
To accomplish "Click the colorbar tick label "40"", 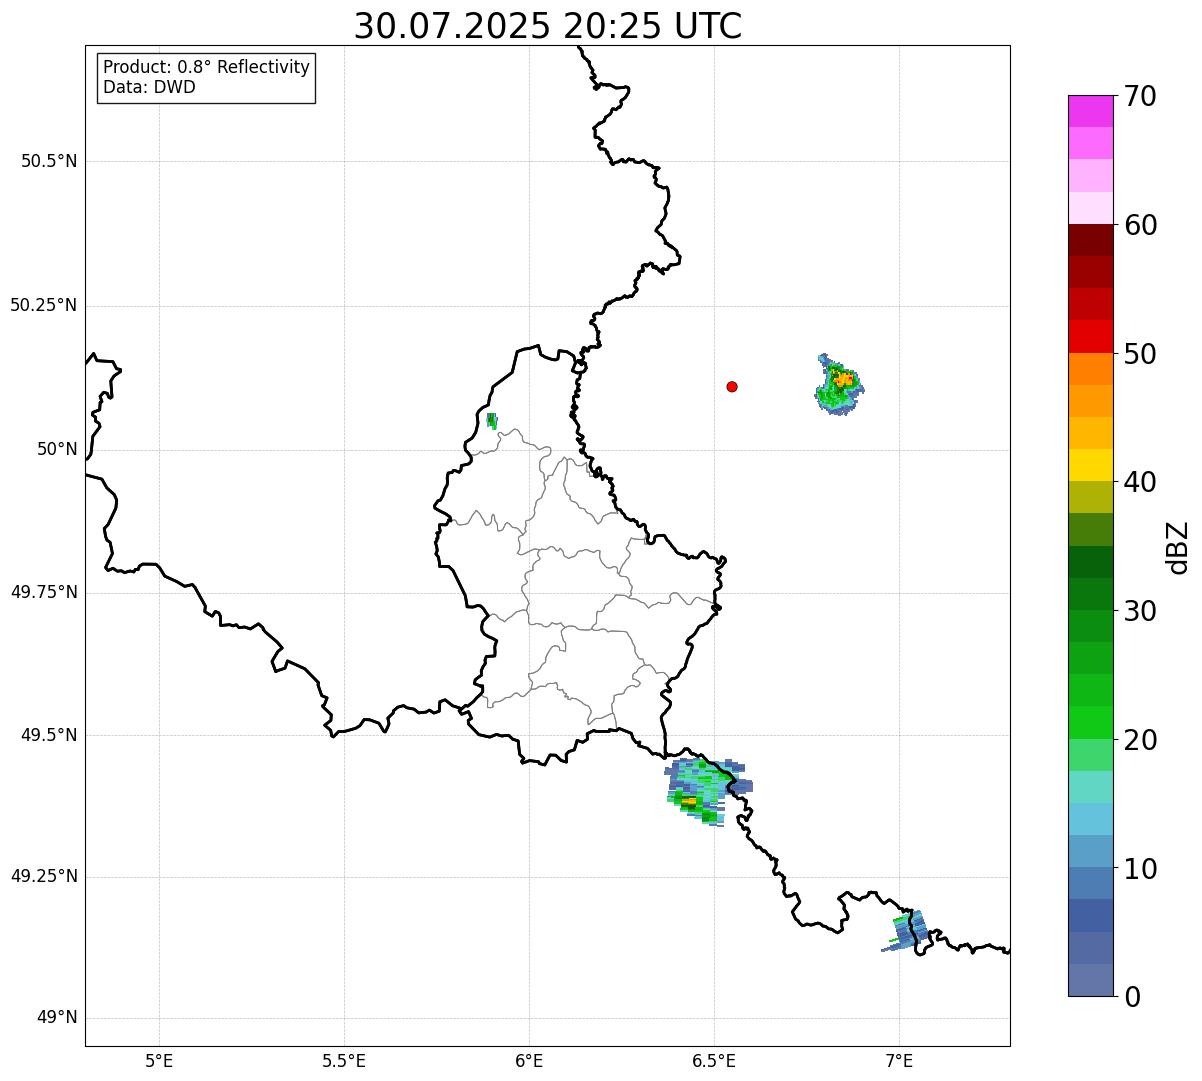I will coord(1140,482).
